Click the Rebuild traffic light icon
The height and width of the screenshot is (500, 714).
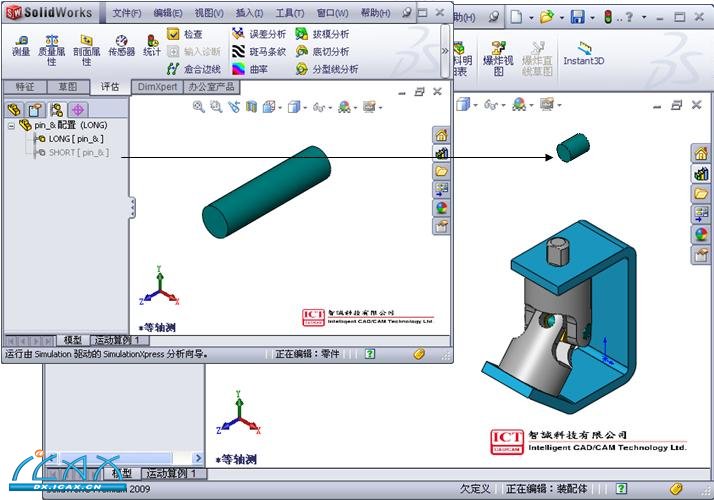pos(607,17)
